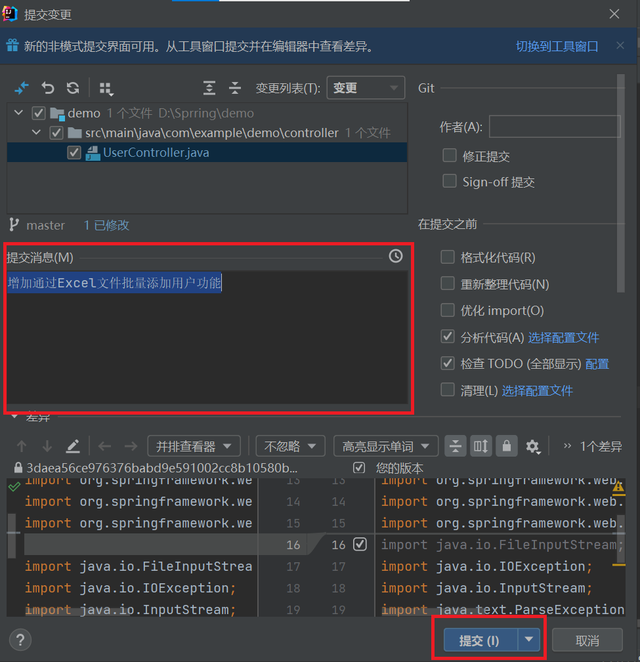Enable 重新整理代码(N) checkbox

[x=447, y=283]
